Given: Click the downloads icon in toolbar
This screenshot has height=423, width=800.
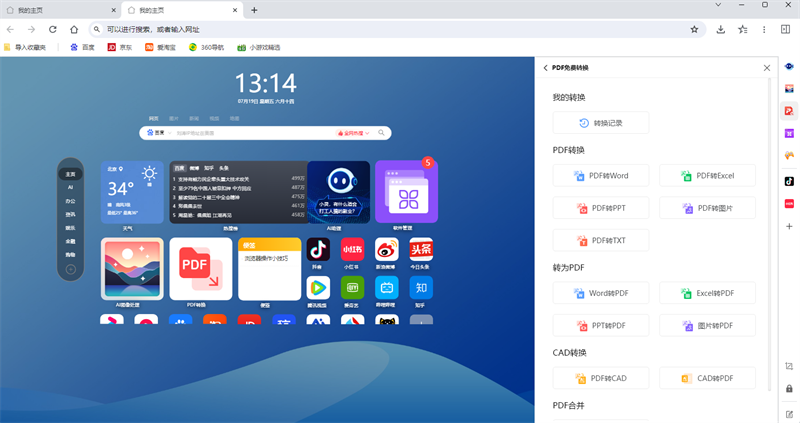Looking at the screenshot, I should [721, 29].
